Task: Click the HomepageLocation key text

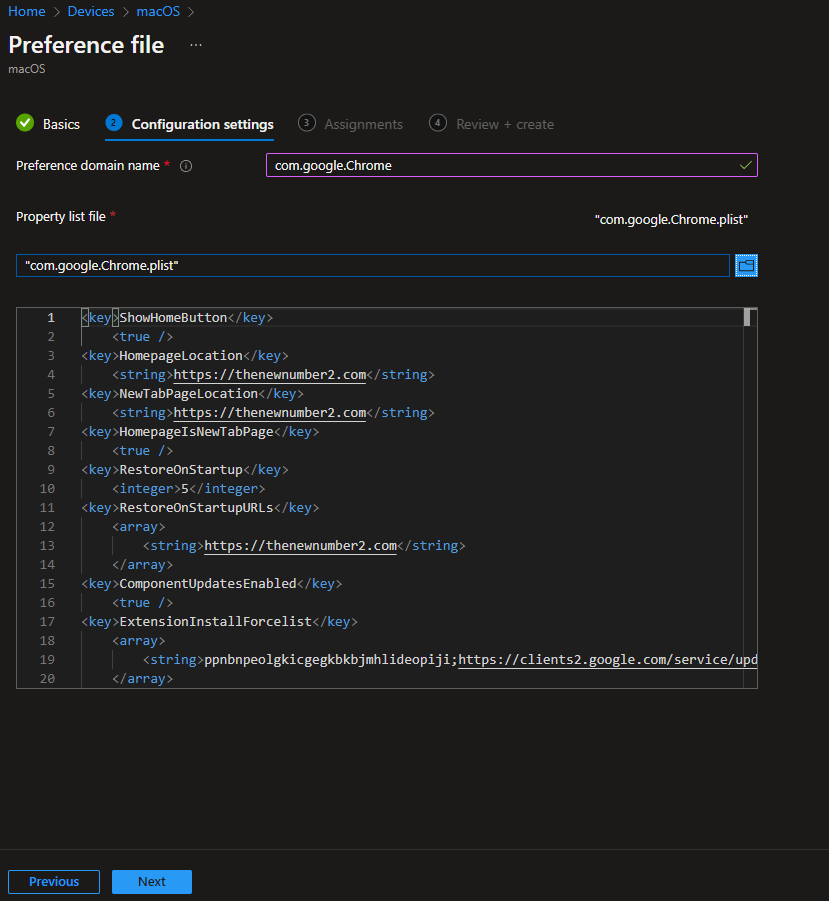Action: [x=181, y=356]
